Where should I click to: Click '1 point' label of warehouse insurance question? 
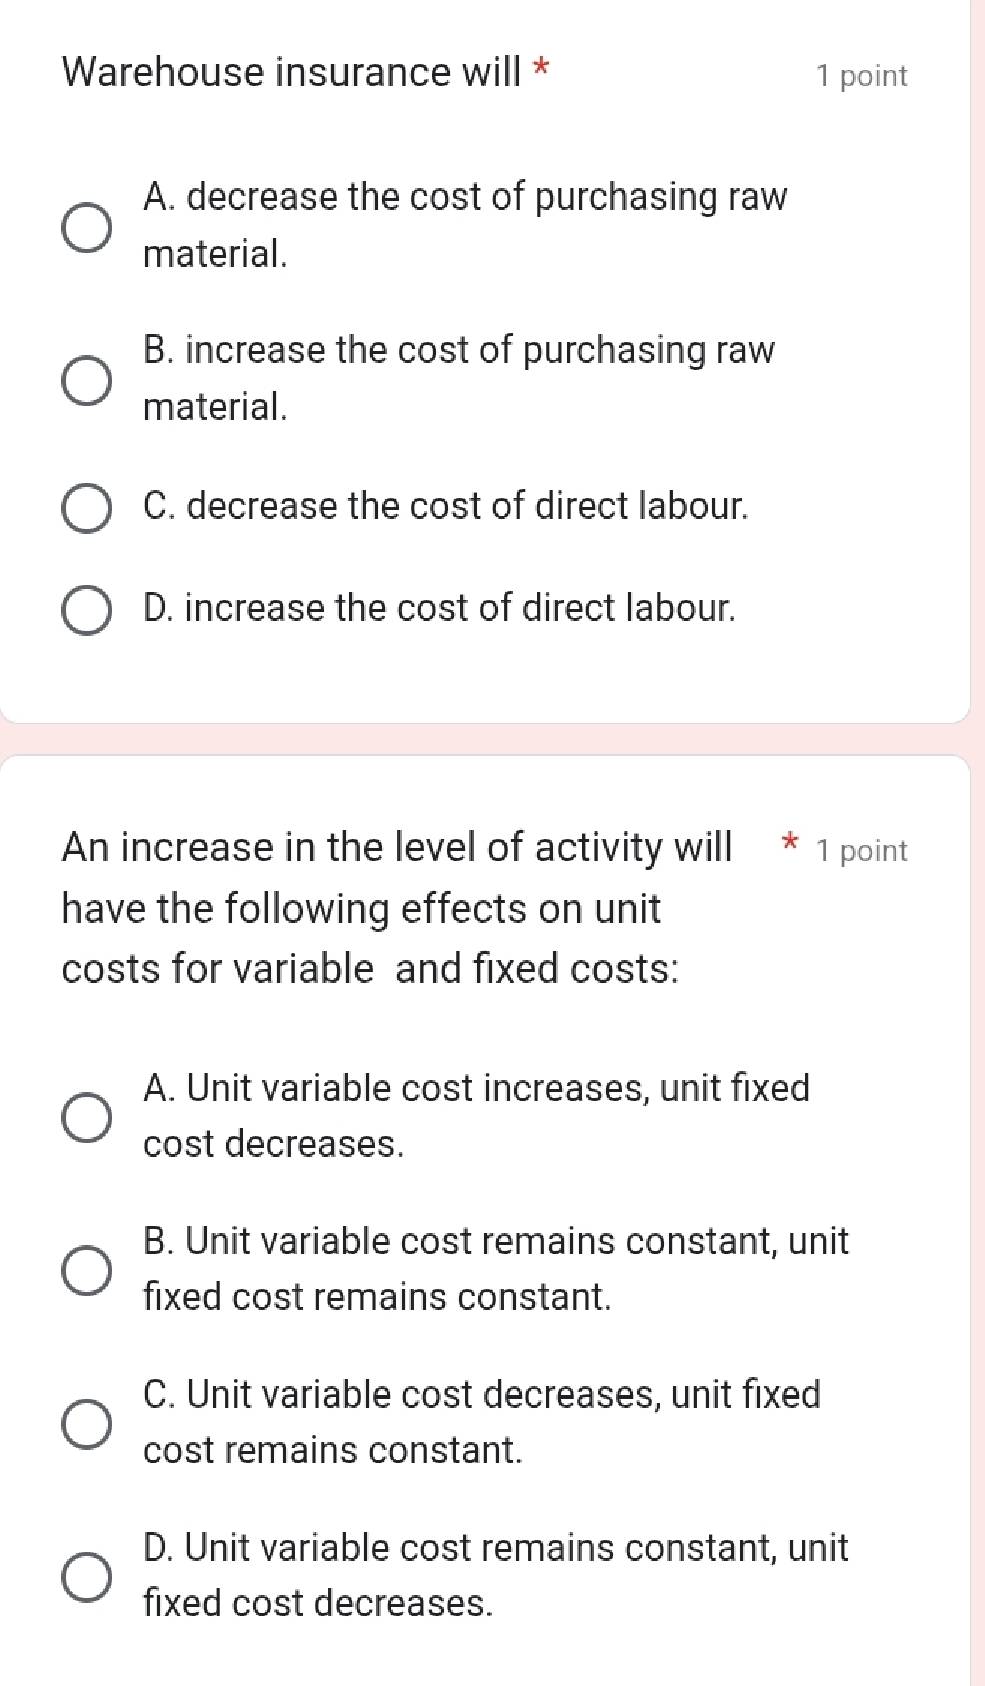861,76
